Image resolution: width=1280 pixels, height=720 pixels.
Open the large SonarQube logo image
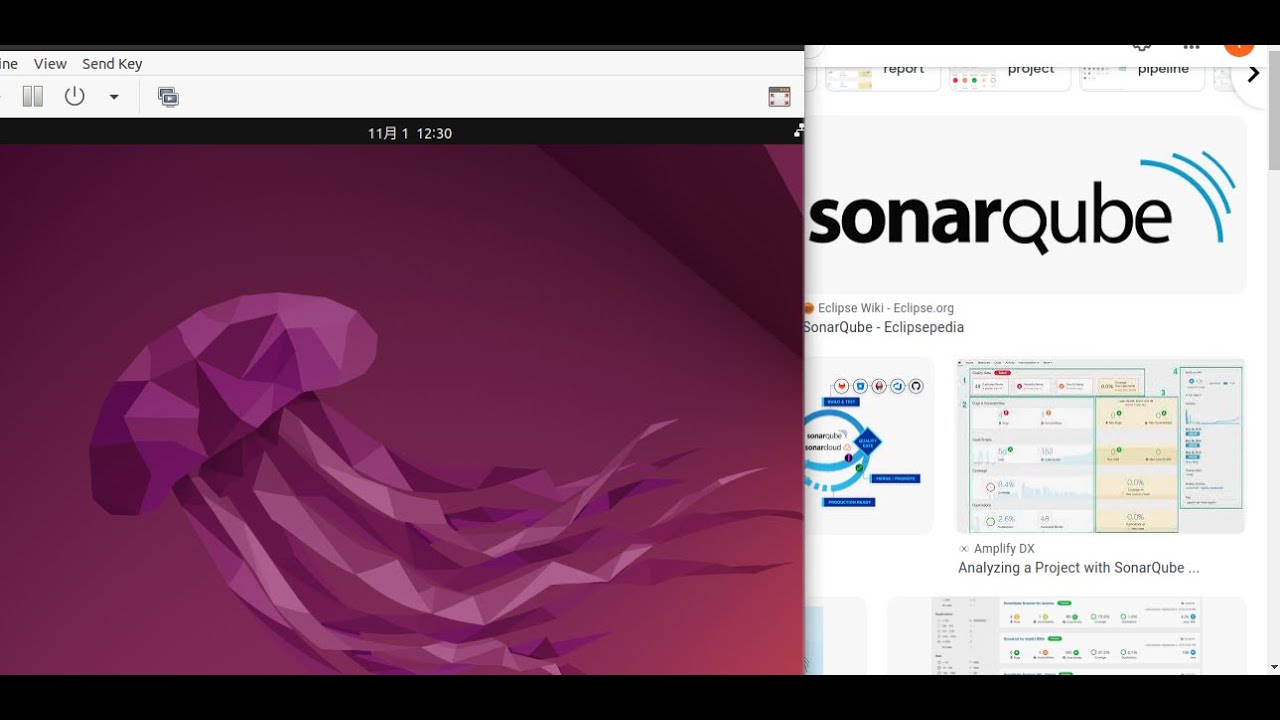[1025, 205]
